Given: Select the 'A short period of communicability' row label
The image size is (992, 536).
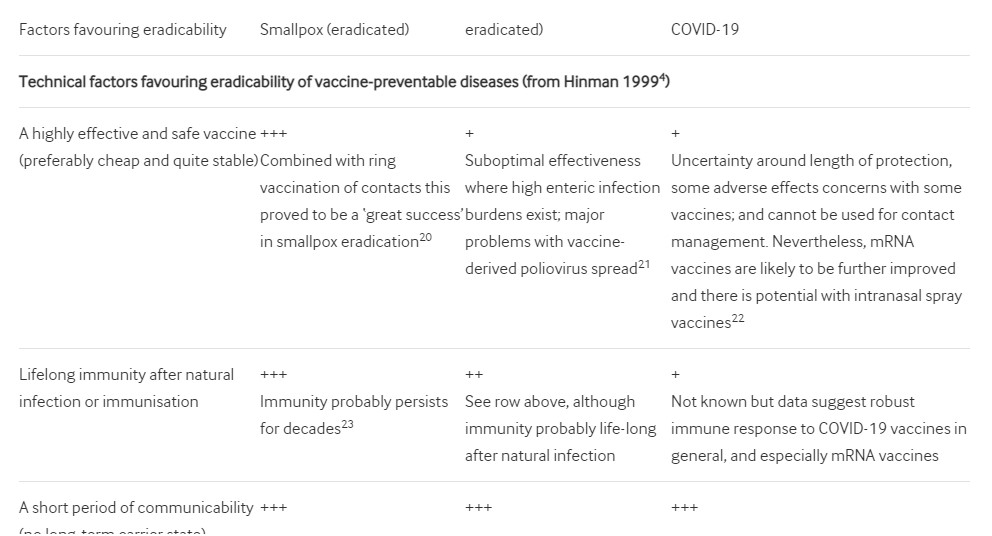Looking at the screenshot, I should coord(136,507).
